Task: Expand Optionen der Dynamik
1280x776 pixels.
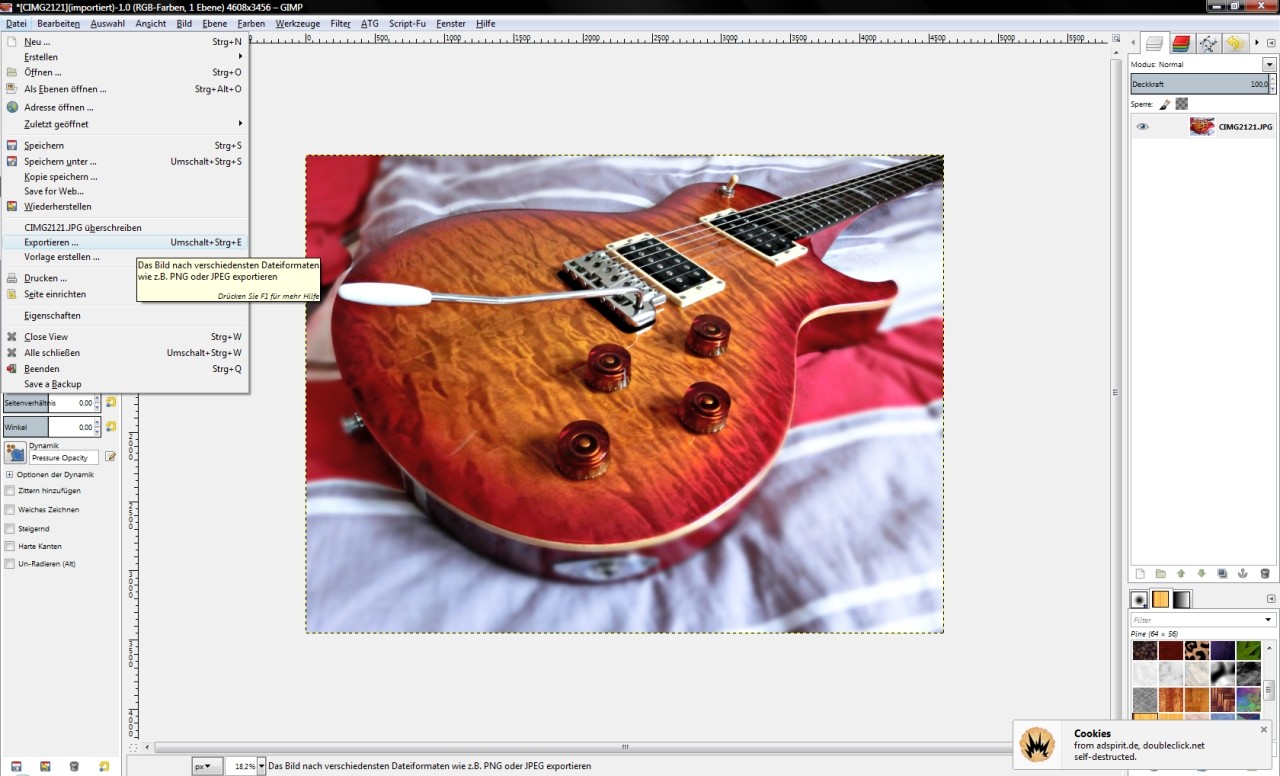Action: coord(10,474)
